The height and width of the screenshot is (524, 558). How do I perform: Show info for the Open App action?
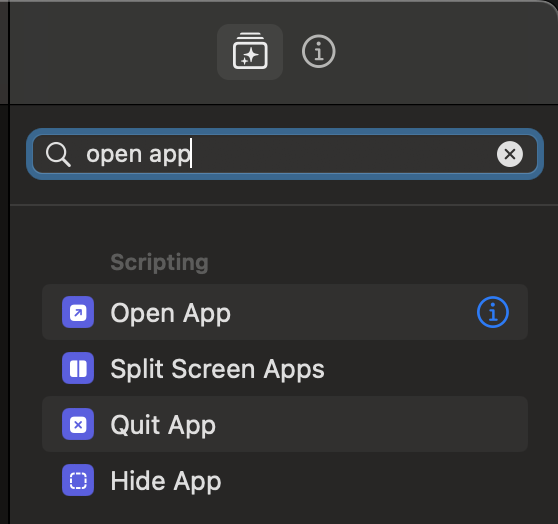pyautogui.click(x=493, y=312)
